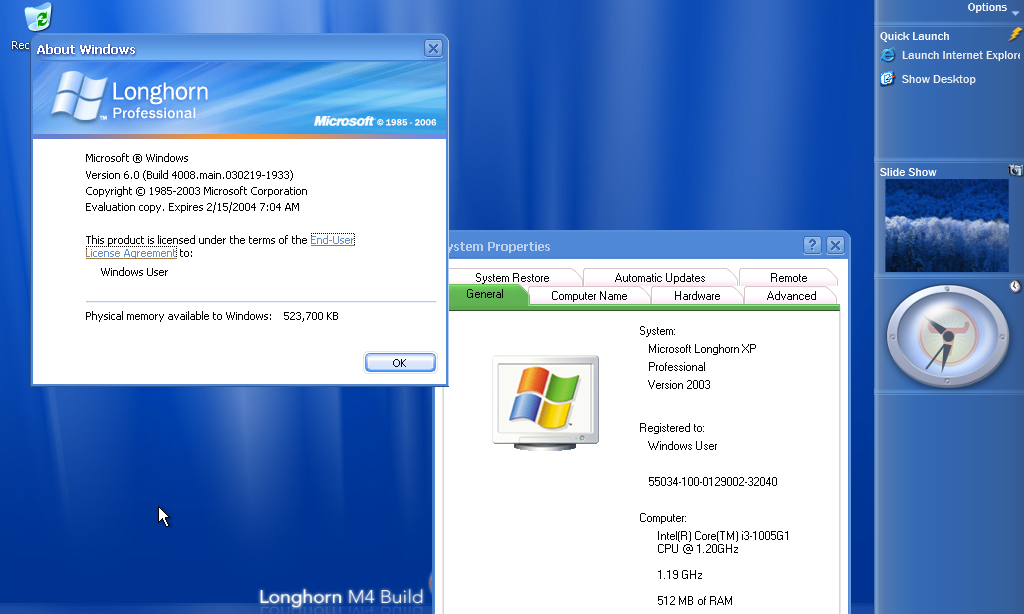Open the End-User License Agreement link
This screenshot has height=614, width=1024.
(x=332, y=240)
